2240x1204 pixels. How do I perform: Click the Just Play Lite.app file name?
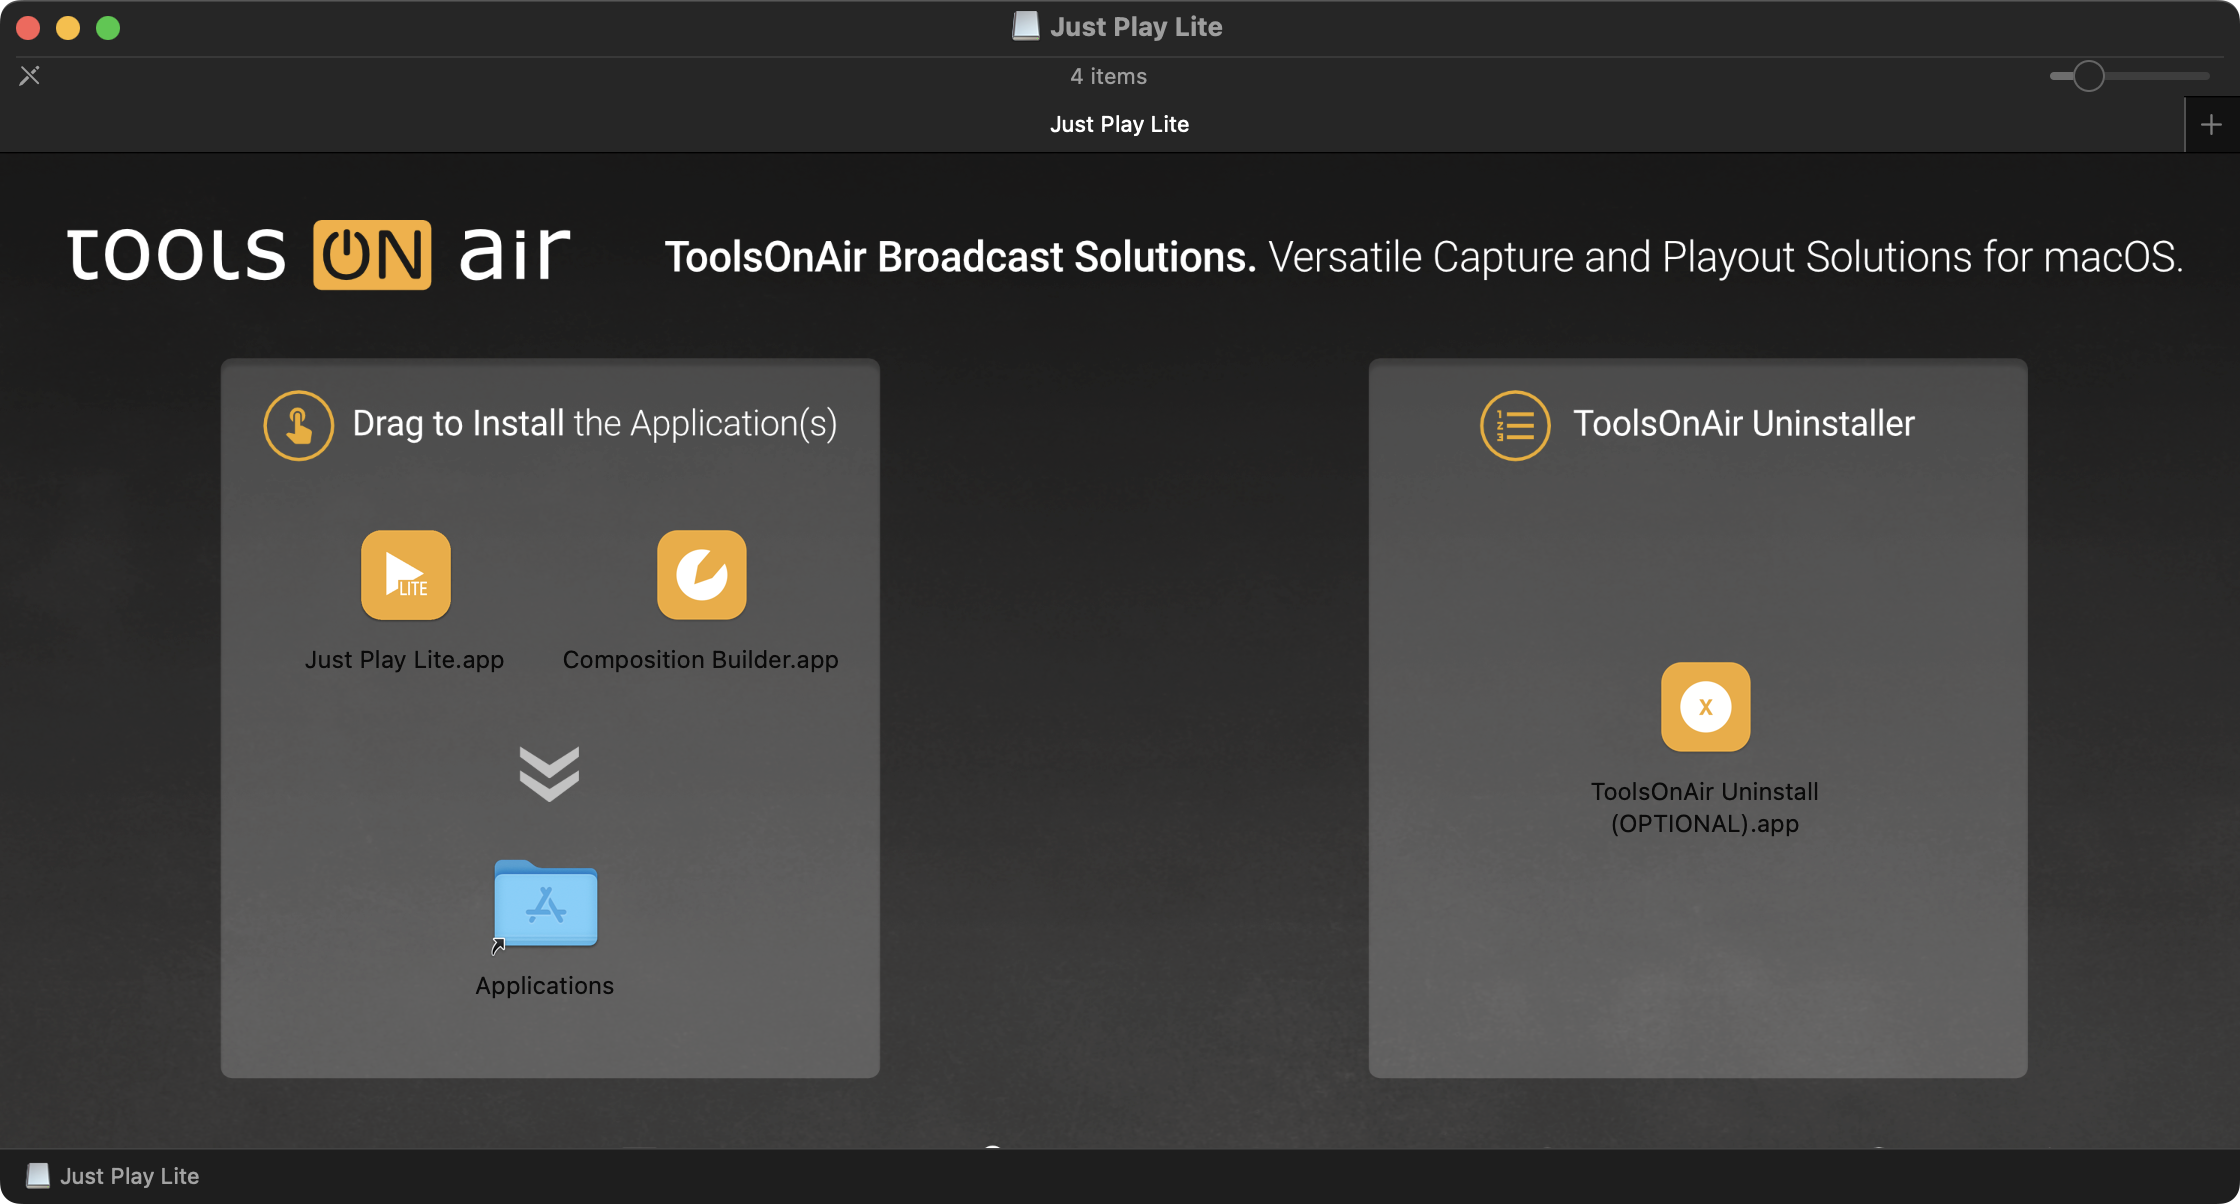pyautogui.click(x=404, y=660)
